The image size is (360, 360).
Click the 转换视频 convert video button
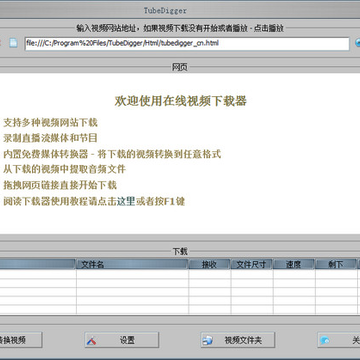(21, 340)
